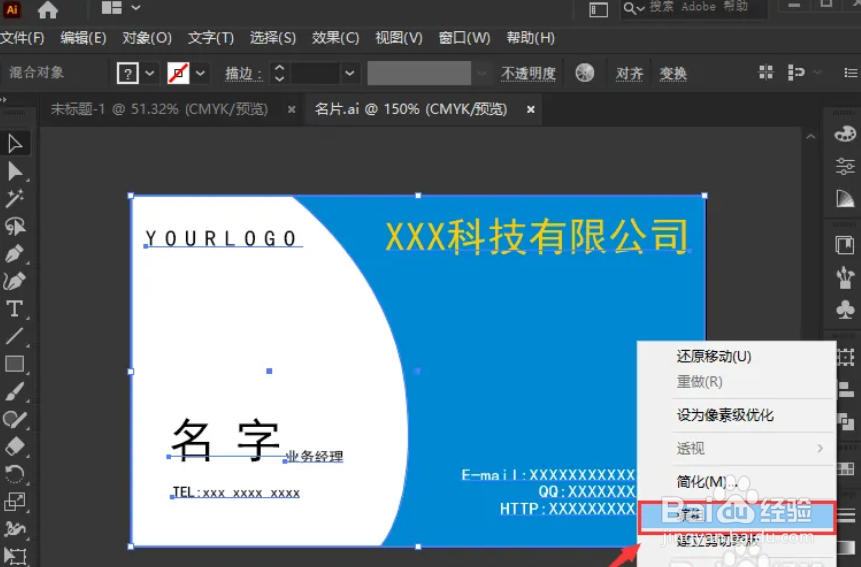
Task: Open the 窗口(W) menu
Action: pyautogui.click(x=465, y=38)
